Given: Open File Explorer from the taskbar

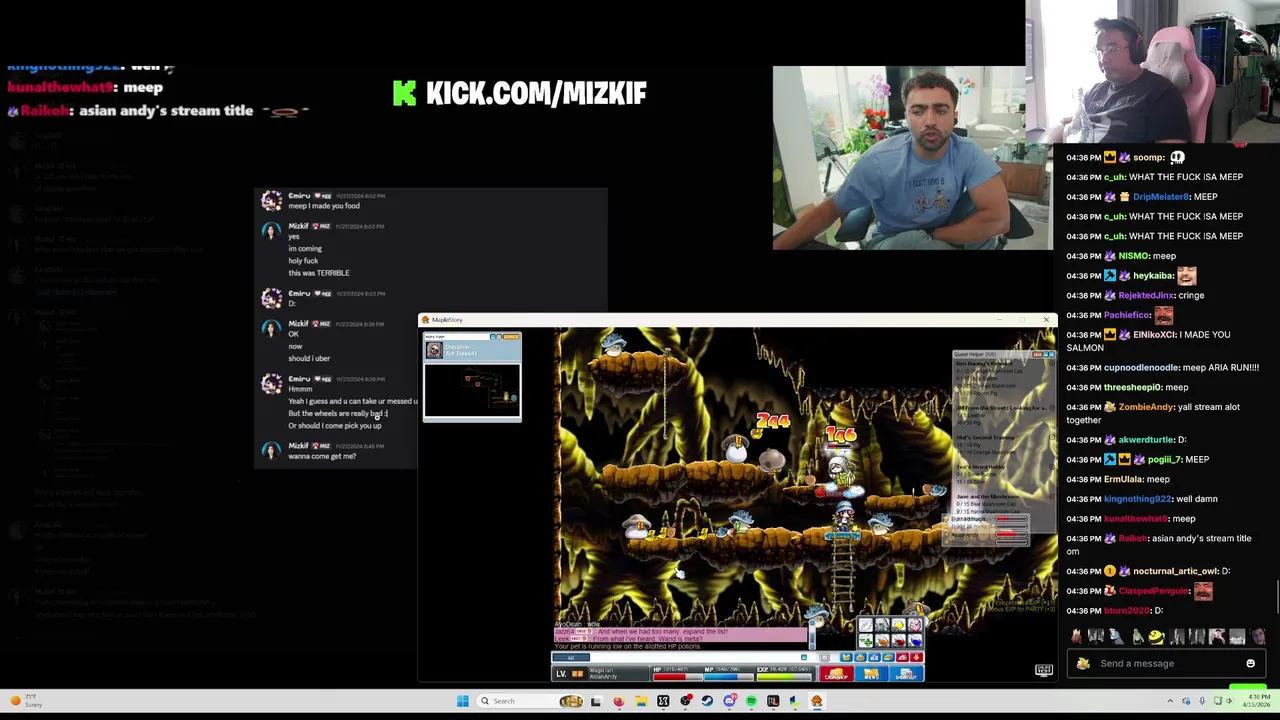Looking at the screenshot, I should coord(641,701).
